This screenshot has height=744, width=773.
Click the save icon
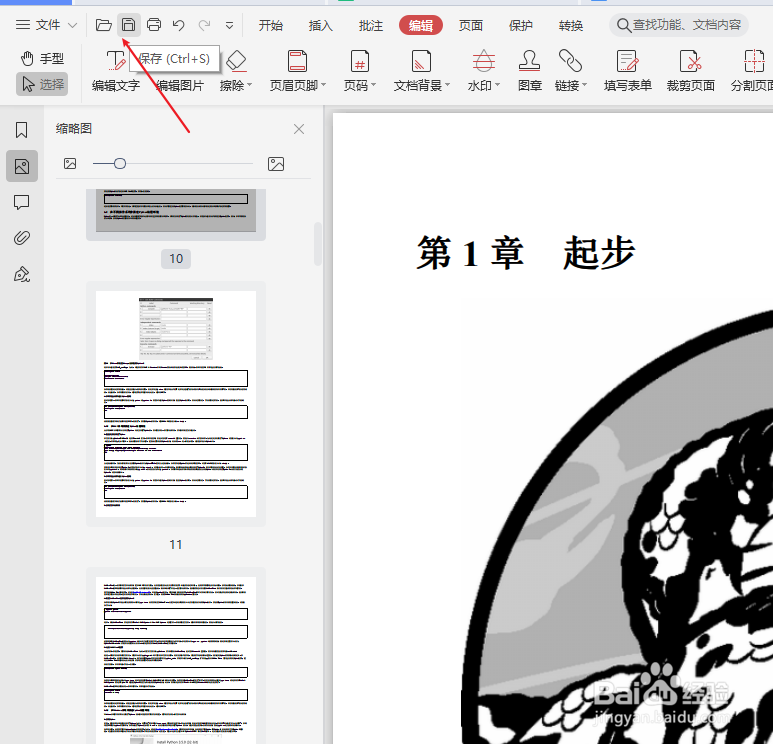coord(129,25)
